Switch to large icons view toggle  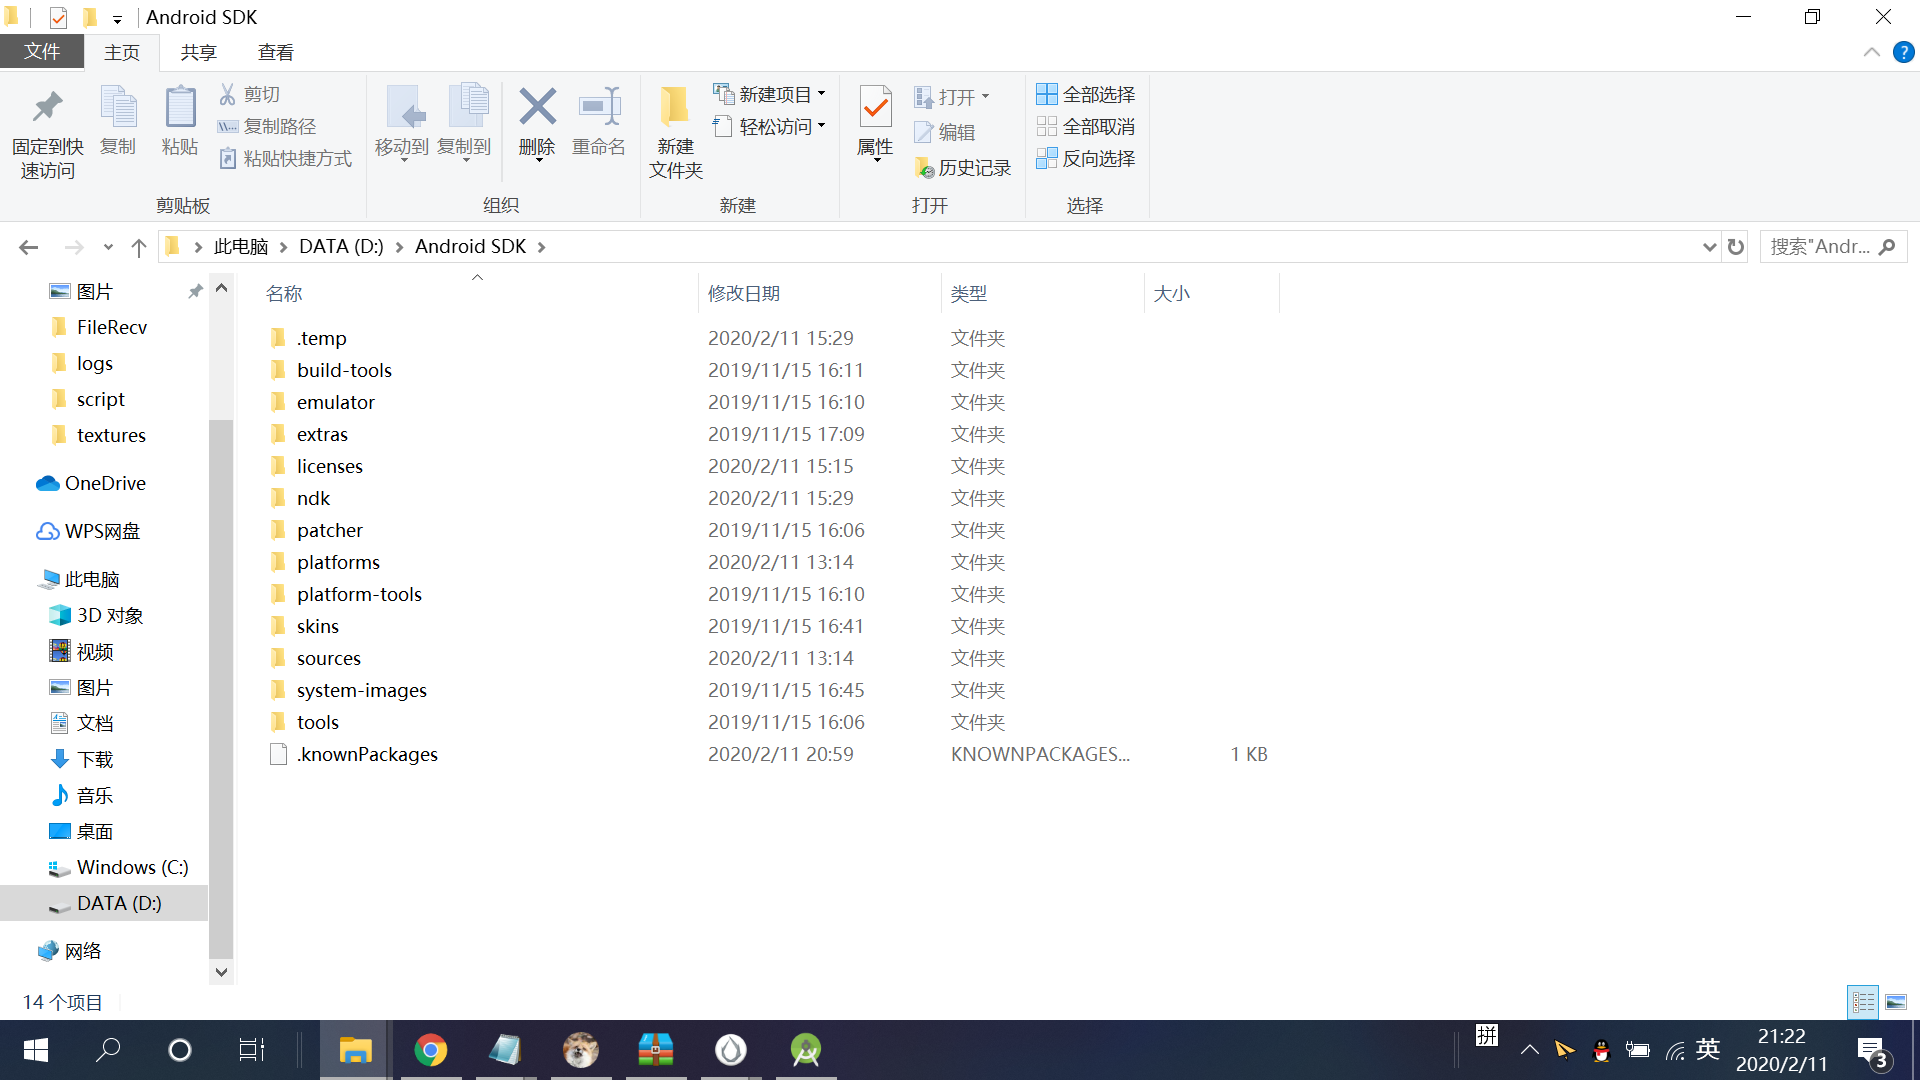[1896, 1001]
